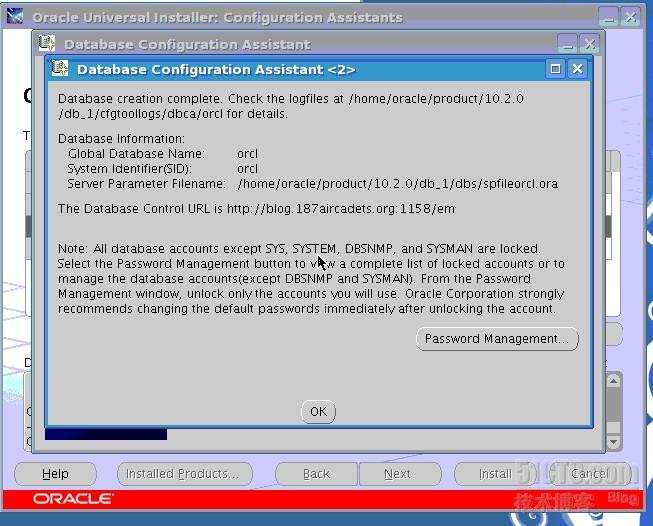Open the Password Management dialog
653x526 pixels.
(497, 339)
